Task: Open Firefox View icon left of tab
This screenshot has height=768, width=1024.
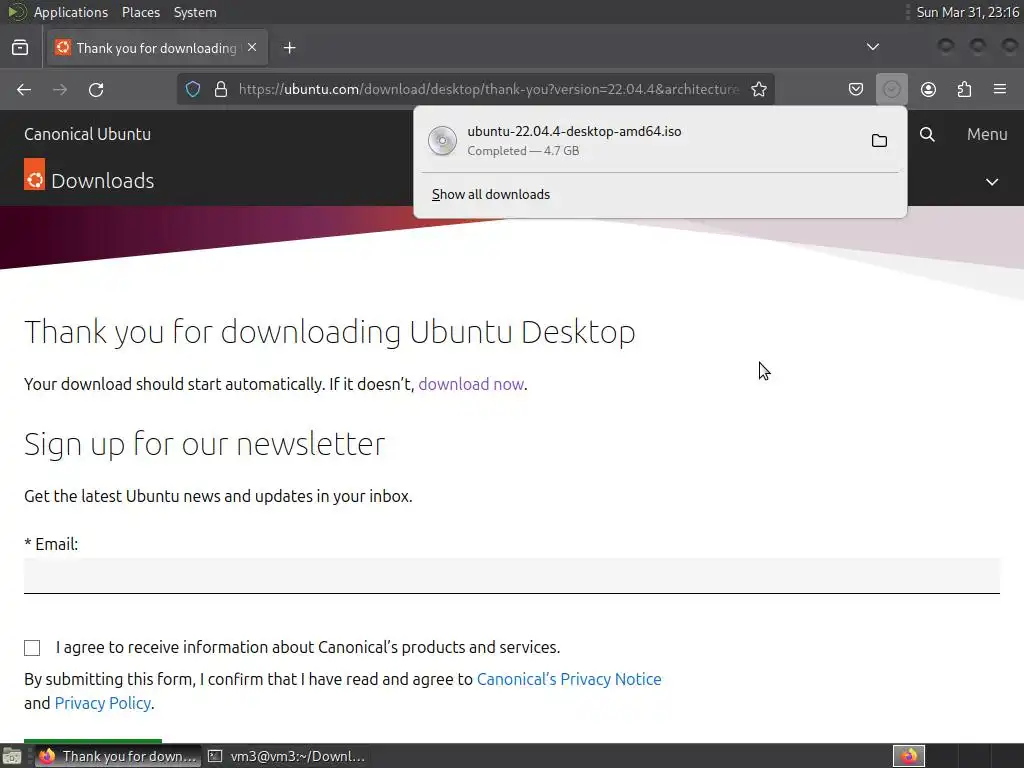Action: [20, 48]
